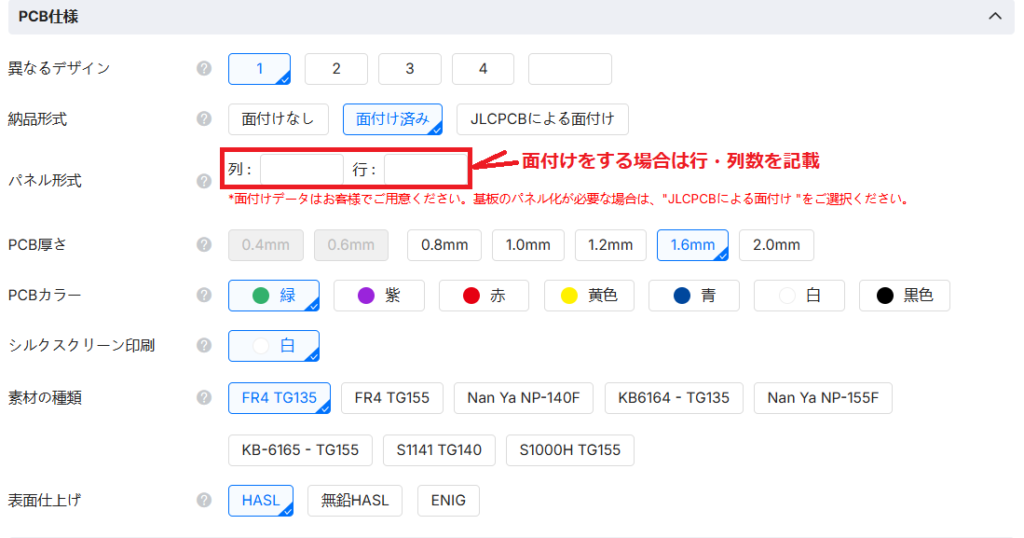Click help icon beside シルクスクリーン印刷
The height and width of the screenshot is (538, 1024).
click(x=204, y=345)
